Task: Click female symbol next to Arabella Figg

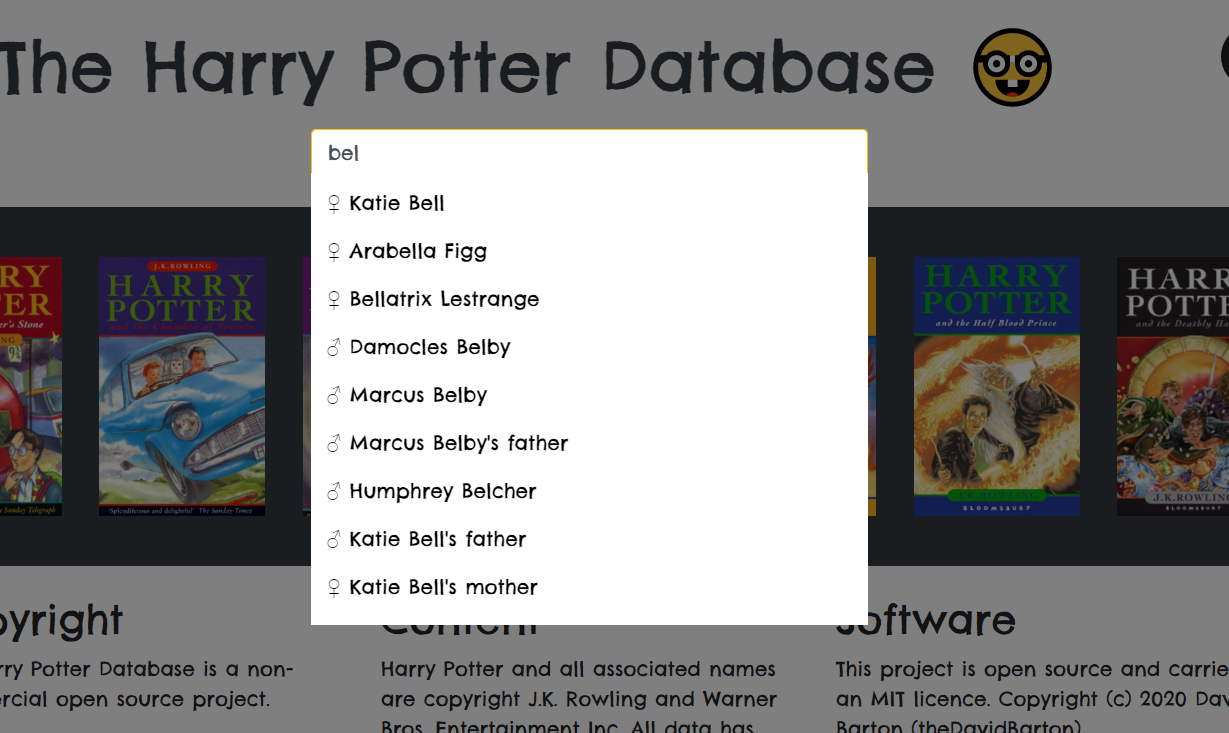Action: point(334,252)
